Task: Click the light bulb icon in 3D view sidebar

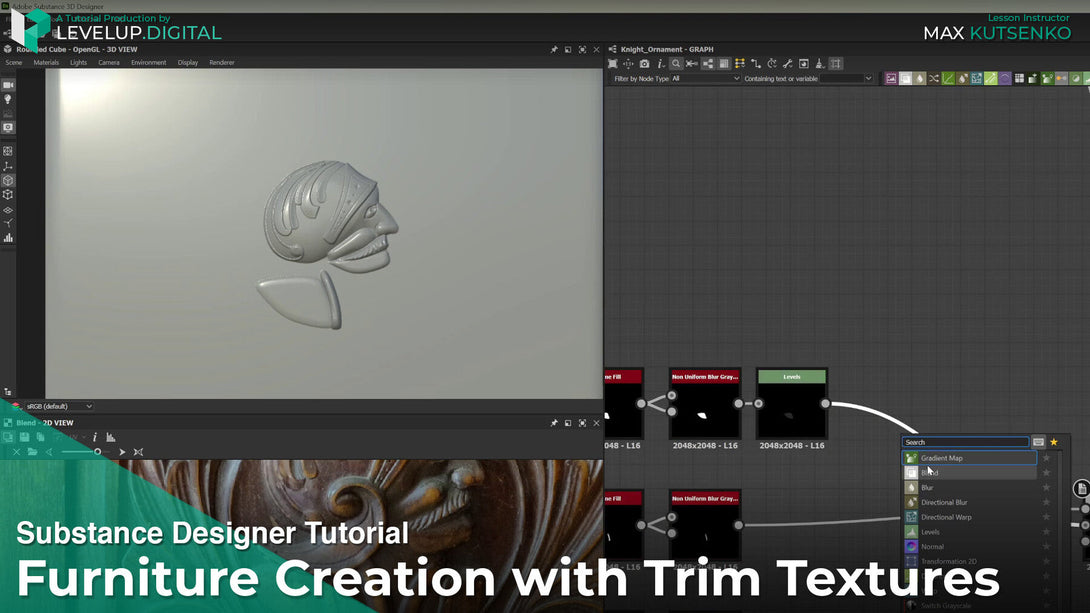Action: [x=8, y=99]
